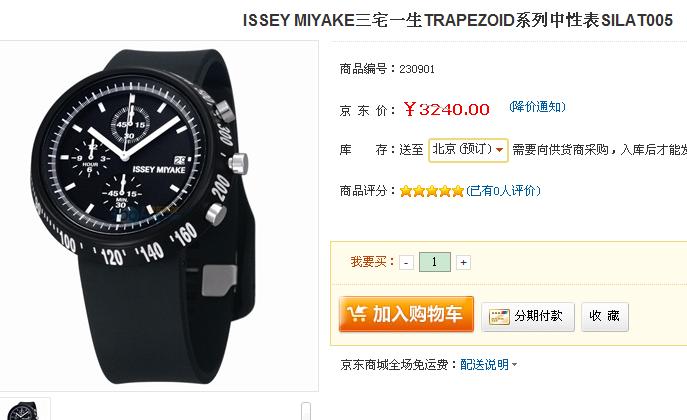687x420 pixels.
Task: Click the thumbnail strip scroll arrow
Action: point(306,411)
